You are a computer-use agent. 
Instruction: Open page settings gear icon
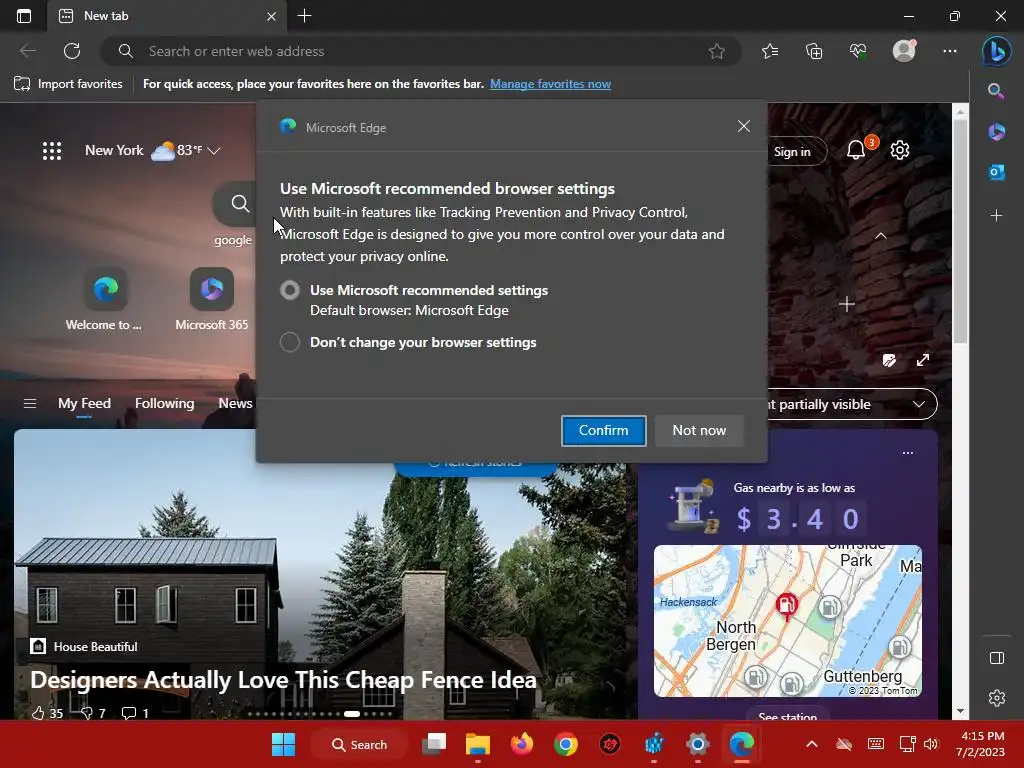[x=900, y=150]
